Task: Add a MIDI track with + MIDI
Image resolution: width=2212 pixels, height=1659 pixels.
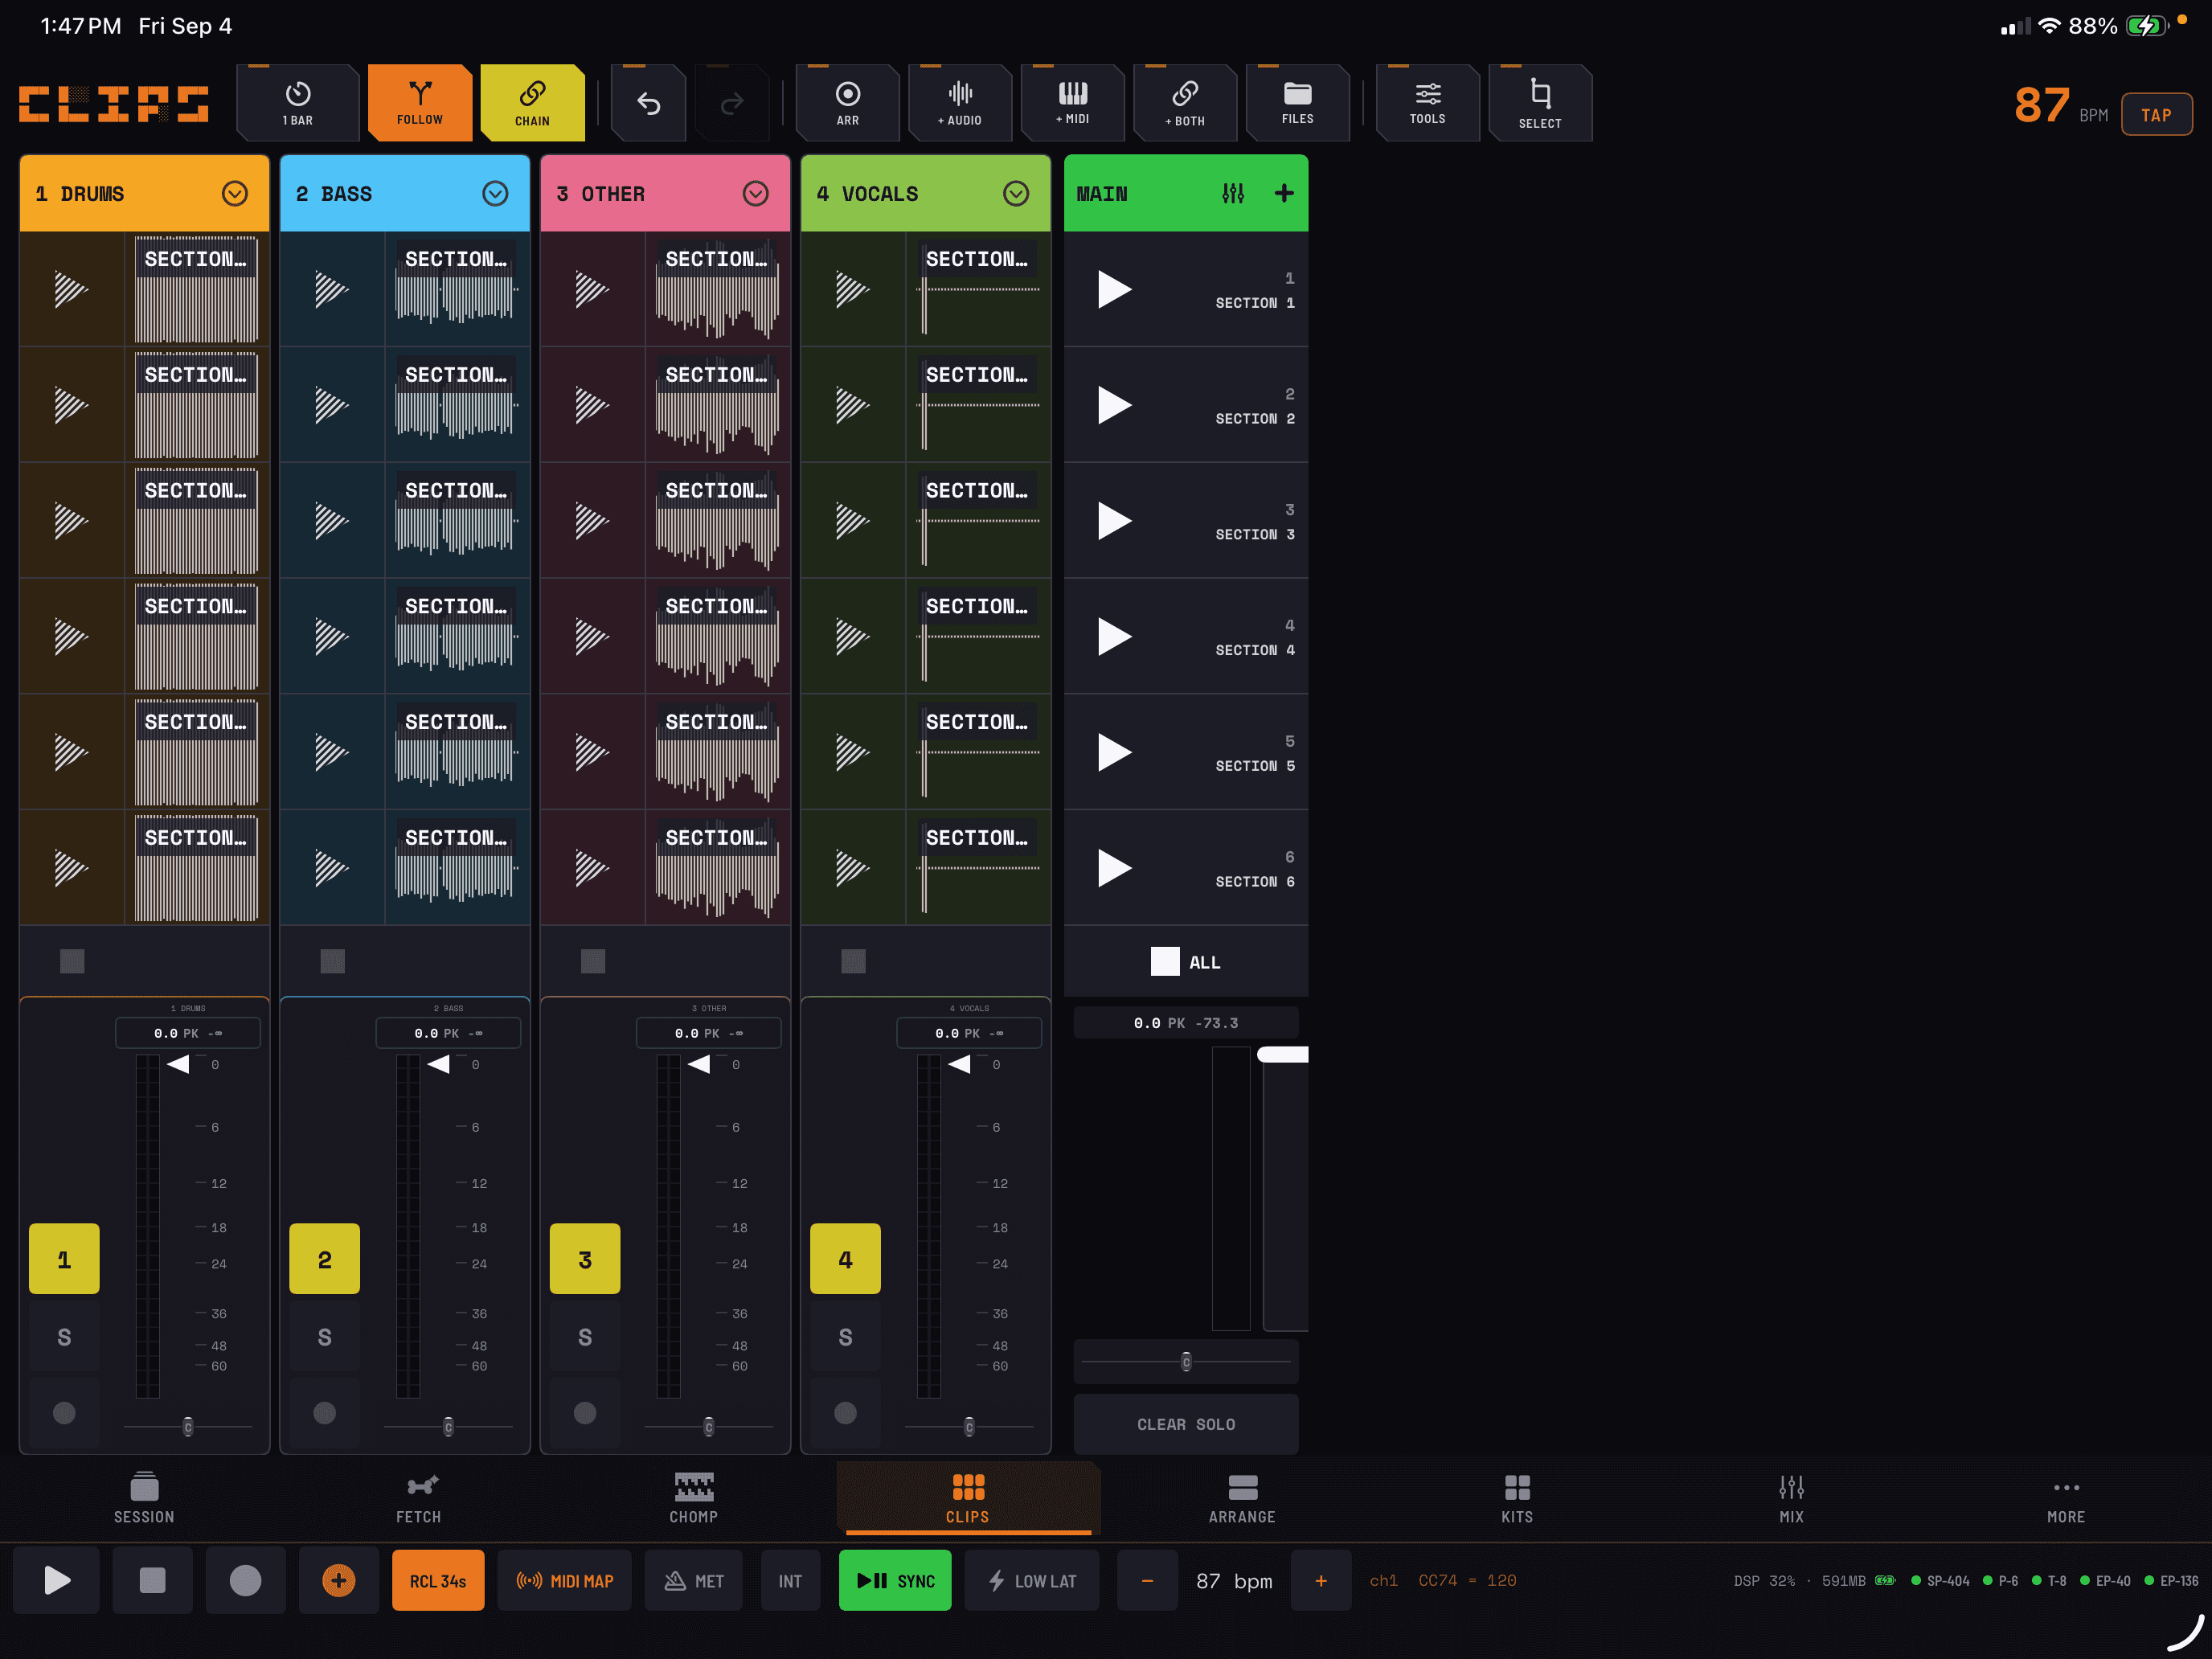Action: [1073, 103]
